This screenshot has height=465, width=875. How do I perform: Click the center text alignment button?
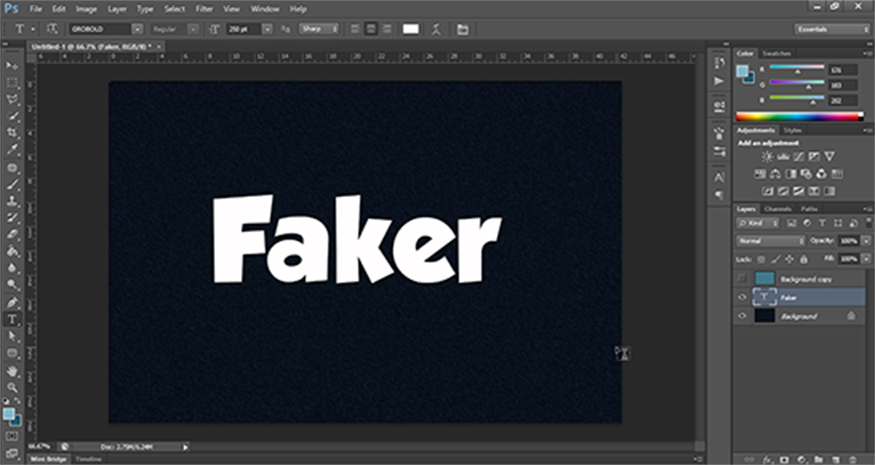[369, 29]
